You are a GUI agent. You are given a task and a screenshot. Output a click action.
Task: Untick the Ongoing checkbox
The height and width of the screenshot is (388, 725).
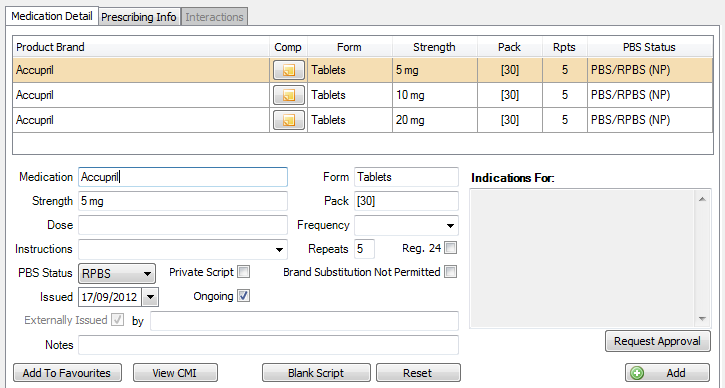[x=243, y=296]
